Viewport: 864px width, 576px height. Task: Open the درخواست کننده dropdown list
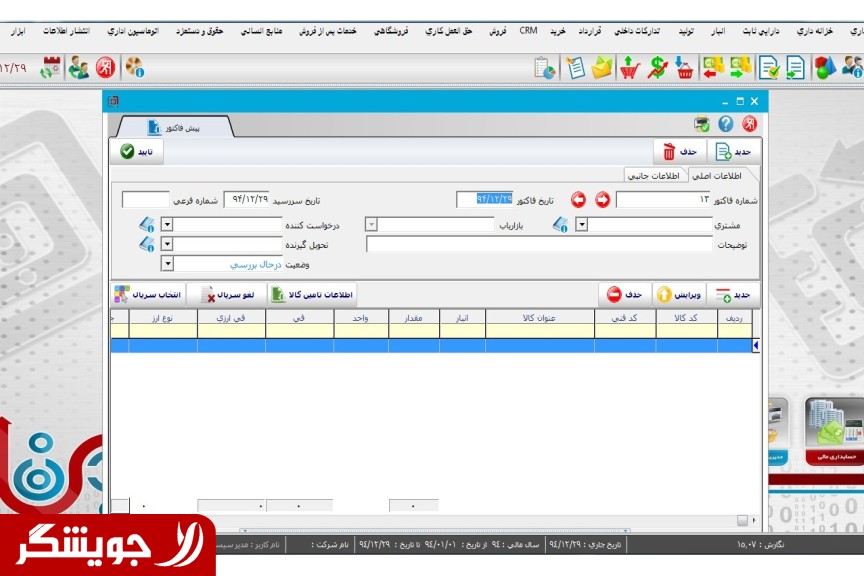coord(167,225)
